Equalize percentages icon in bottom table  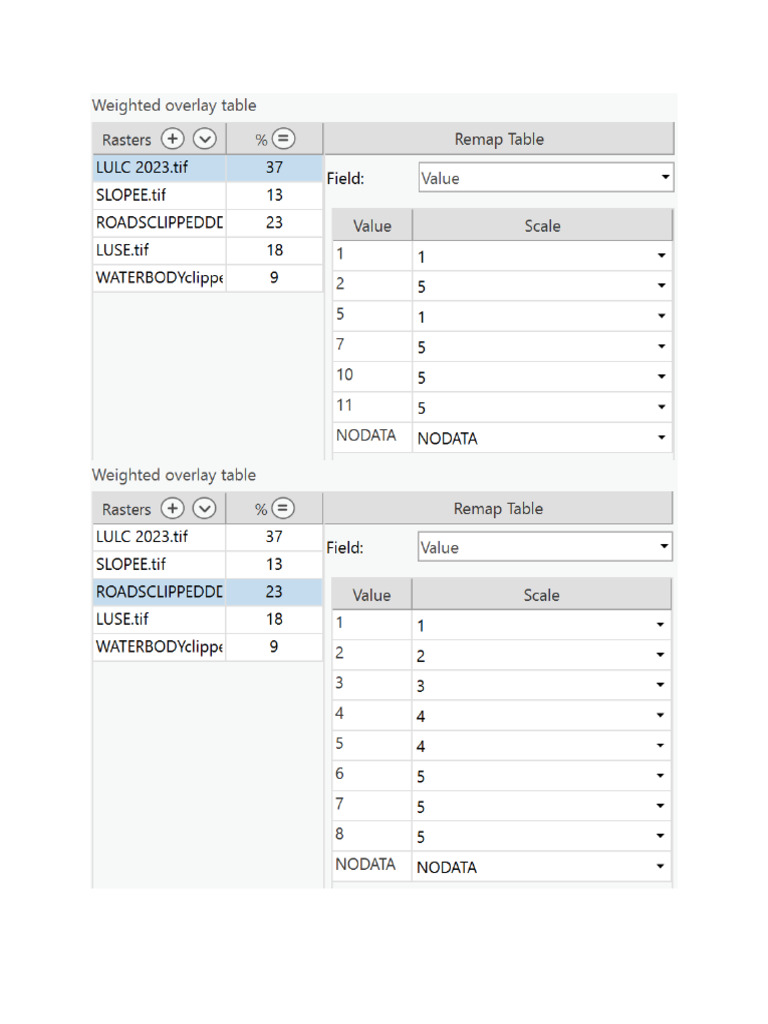283,508
